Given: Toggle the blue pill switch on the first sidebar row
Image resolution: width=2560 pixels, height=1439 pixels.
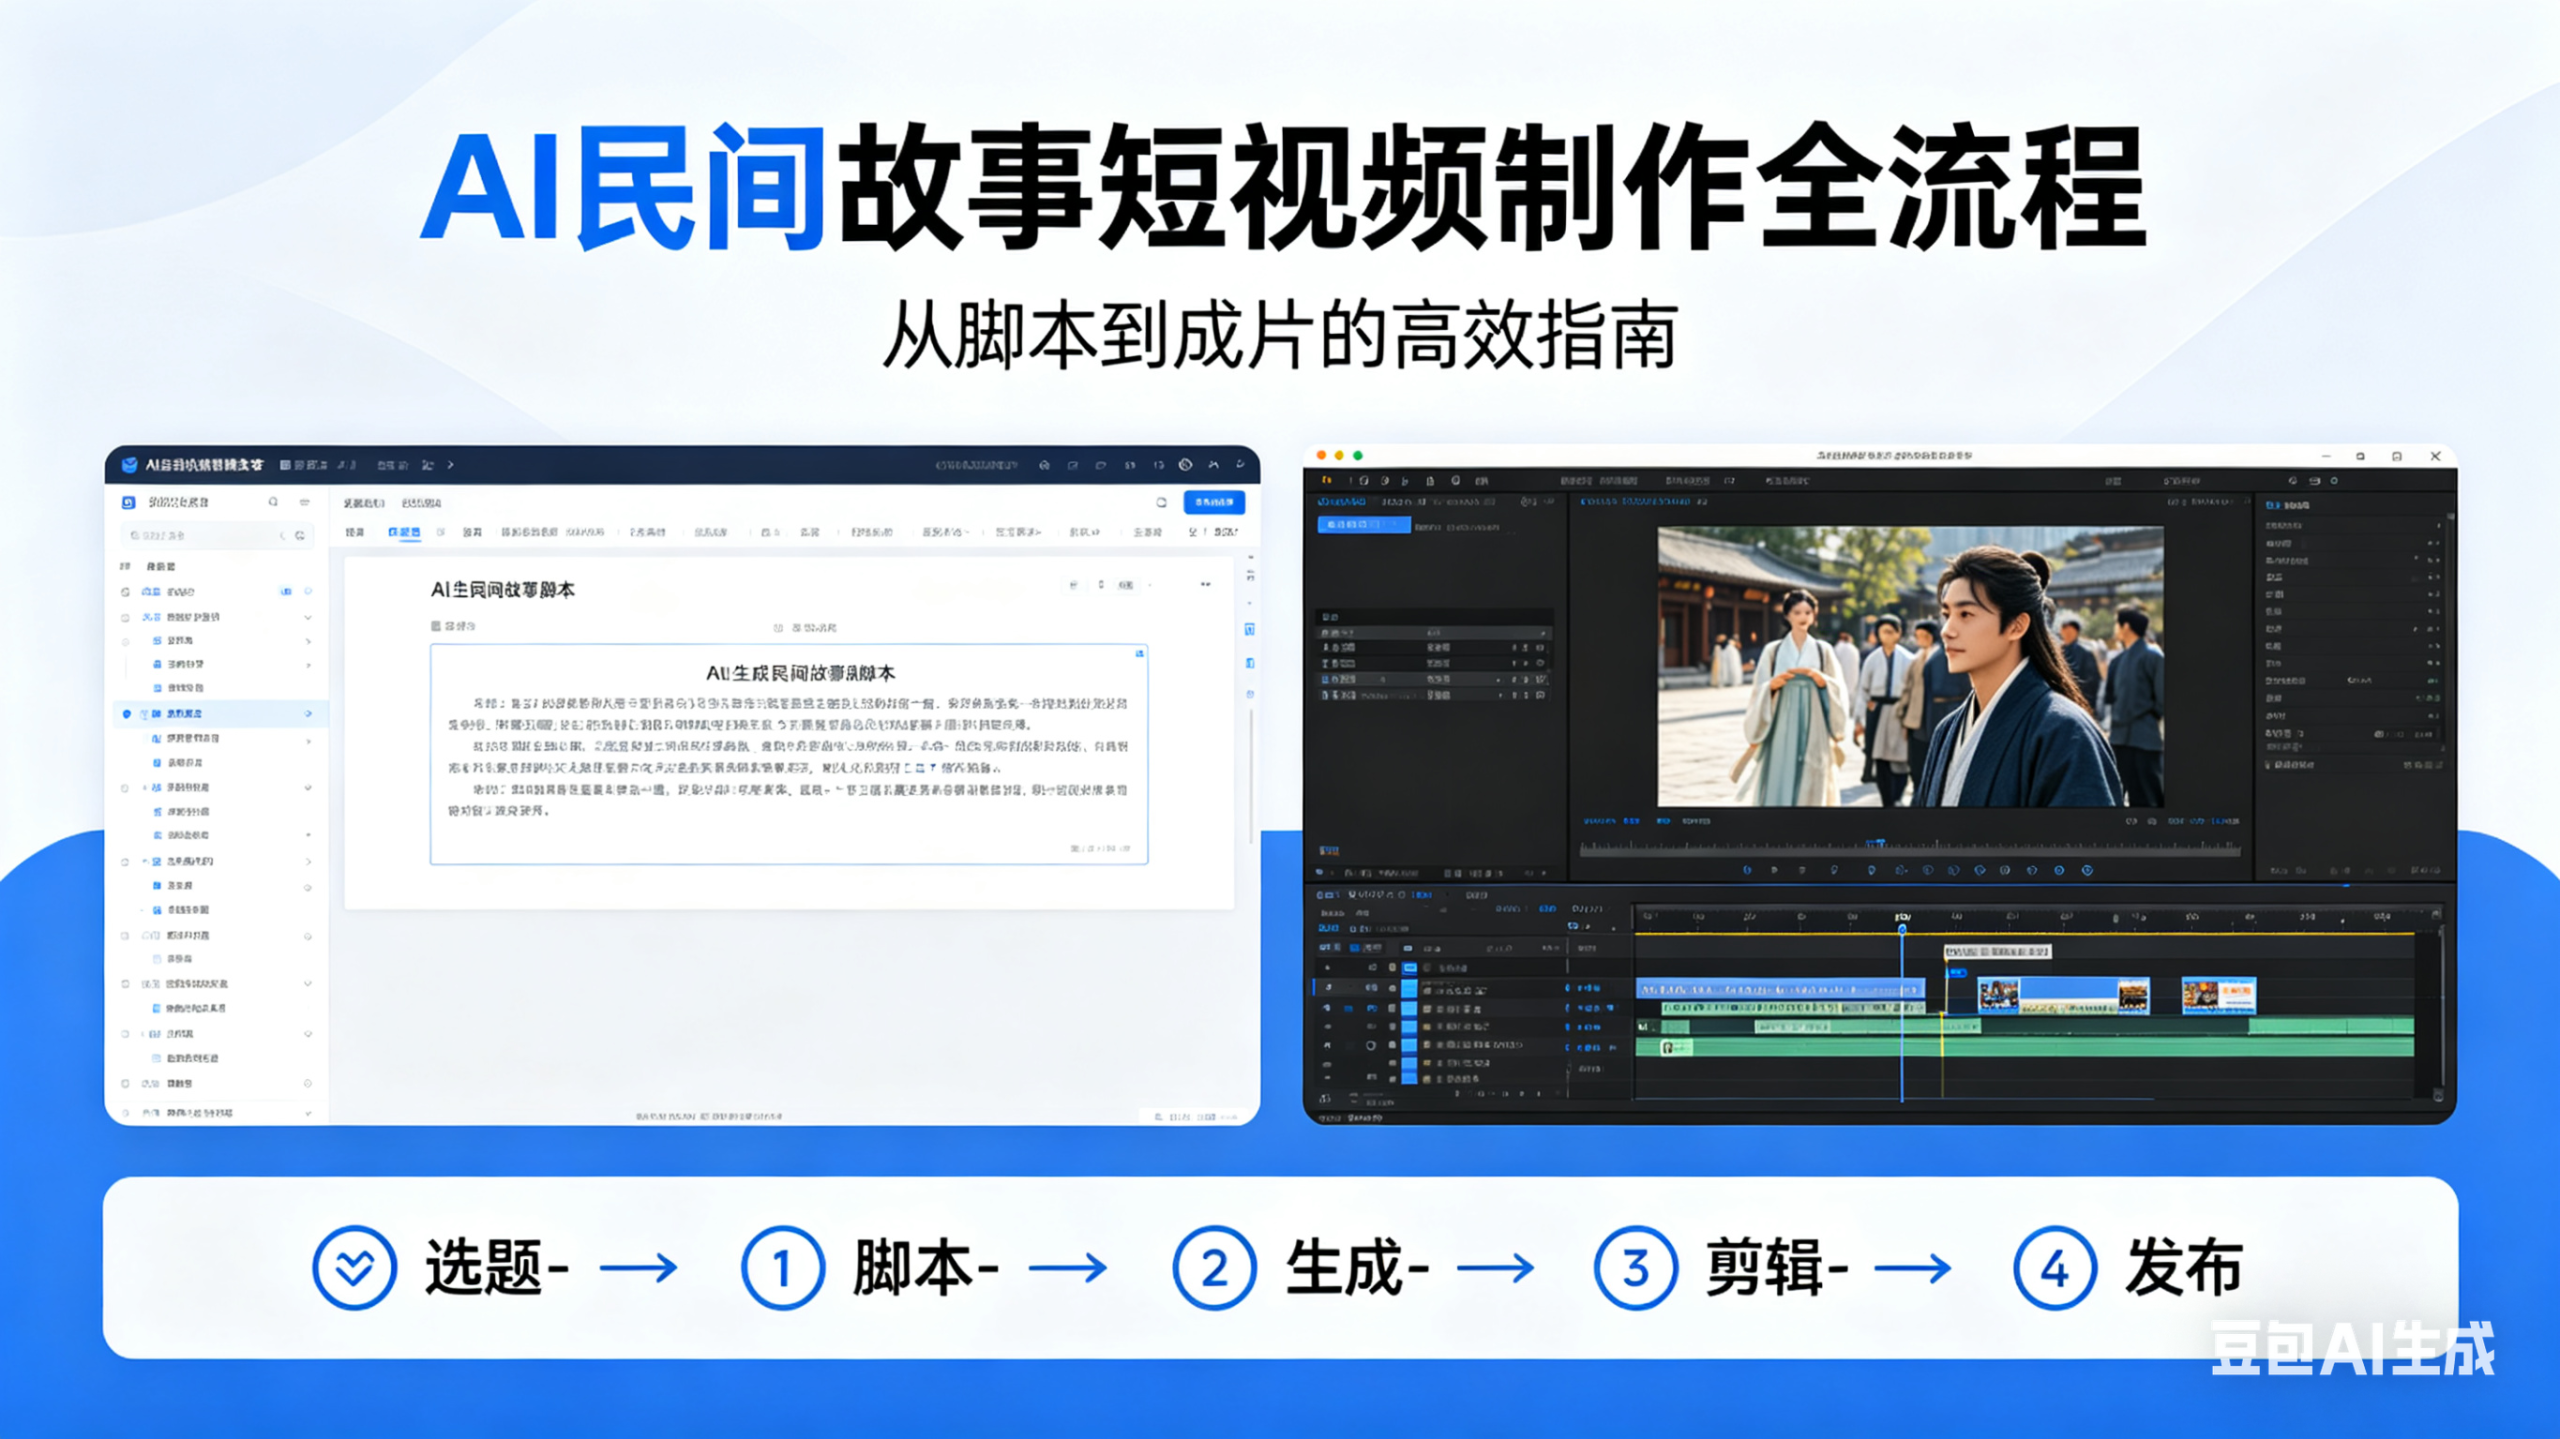Looking at the screenshot, I should [x=286, y=592].
